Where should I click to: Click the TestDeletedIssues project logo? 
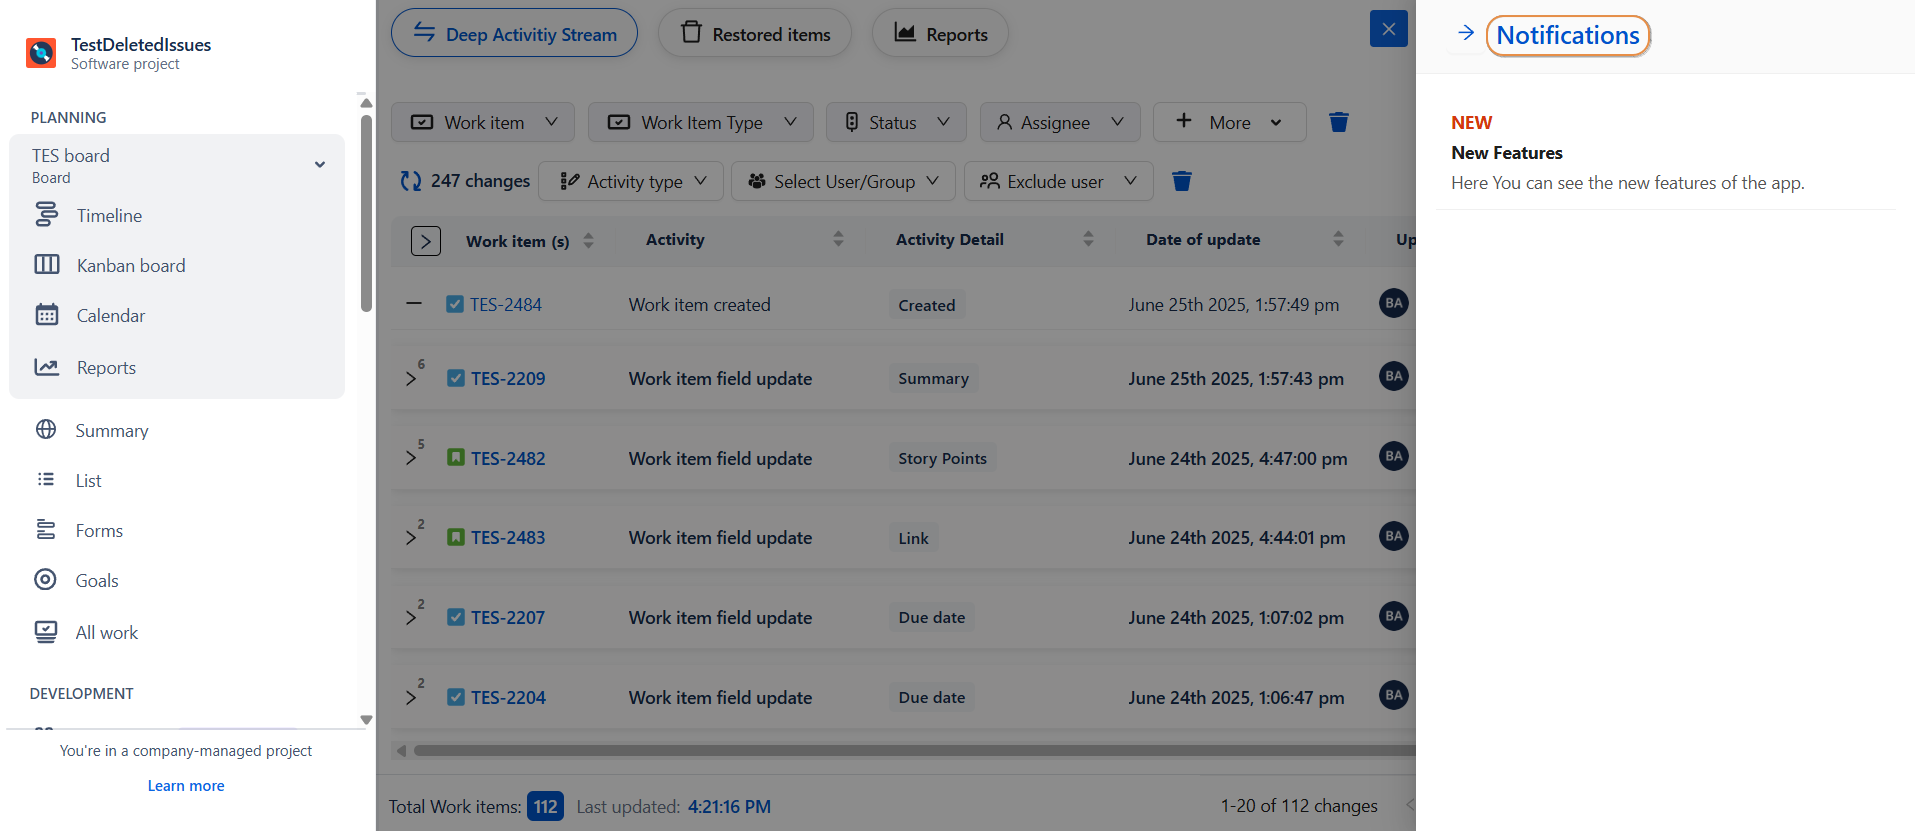(41, 53)
